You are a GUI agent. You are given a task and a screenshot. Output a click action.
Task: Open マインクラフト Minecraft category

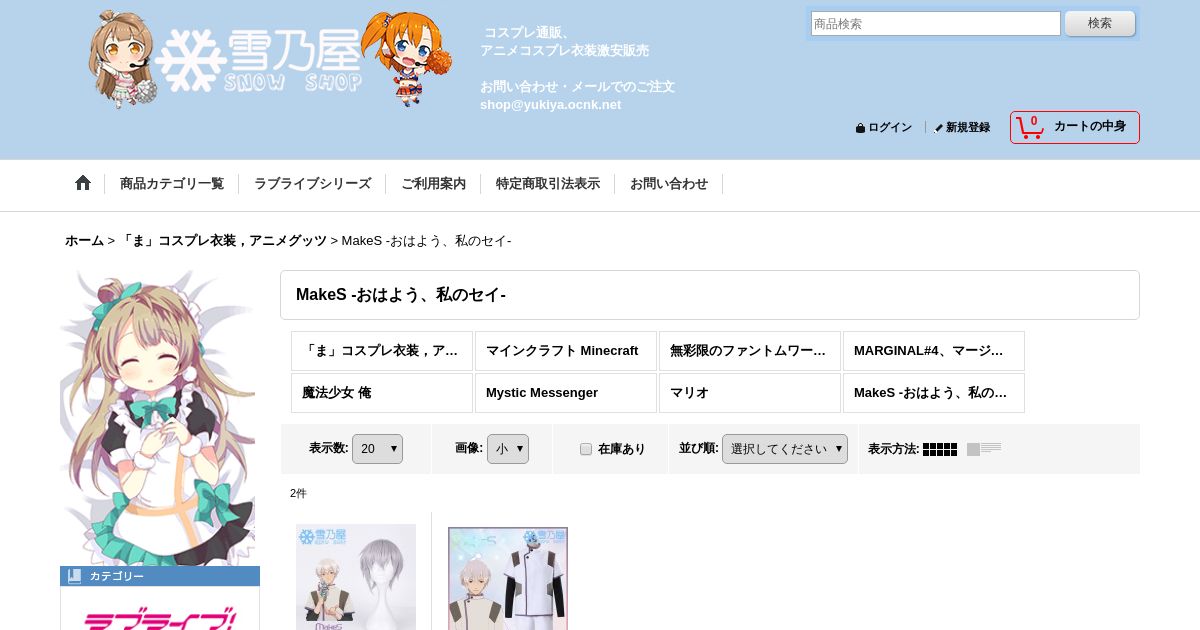click(566, 351)
